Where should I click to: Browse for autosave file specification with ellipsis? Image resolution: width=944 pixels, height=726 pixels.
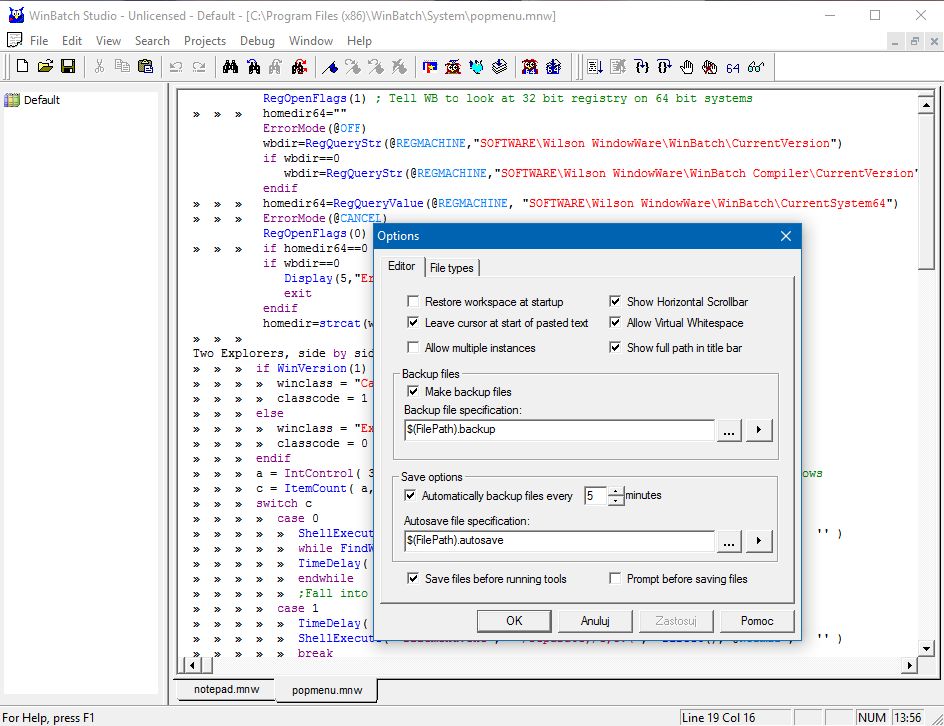[728, 541]
